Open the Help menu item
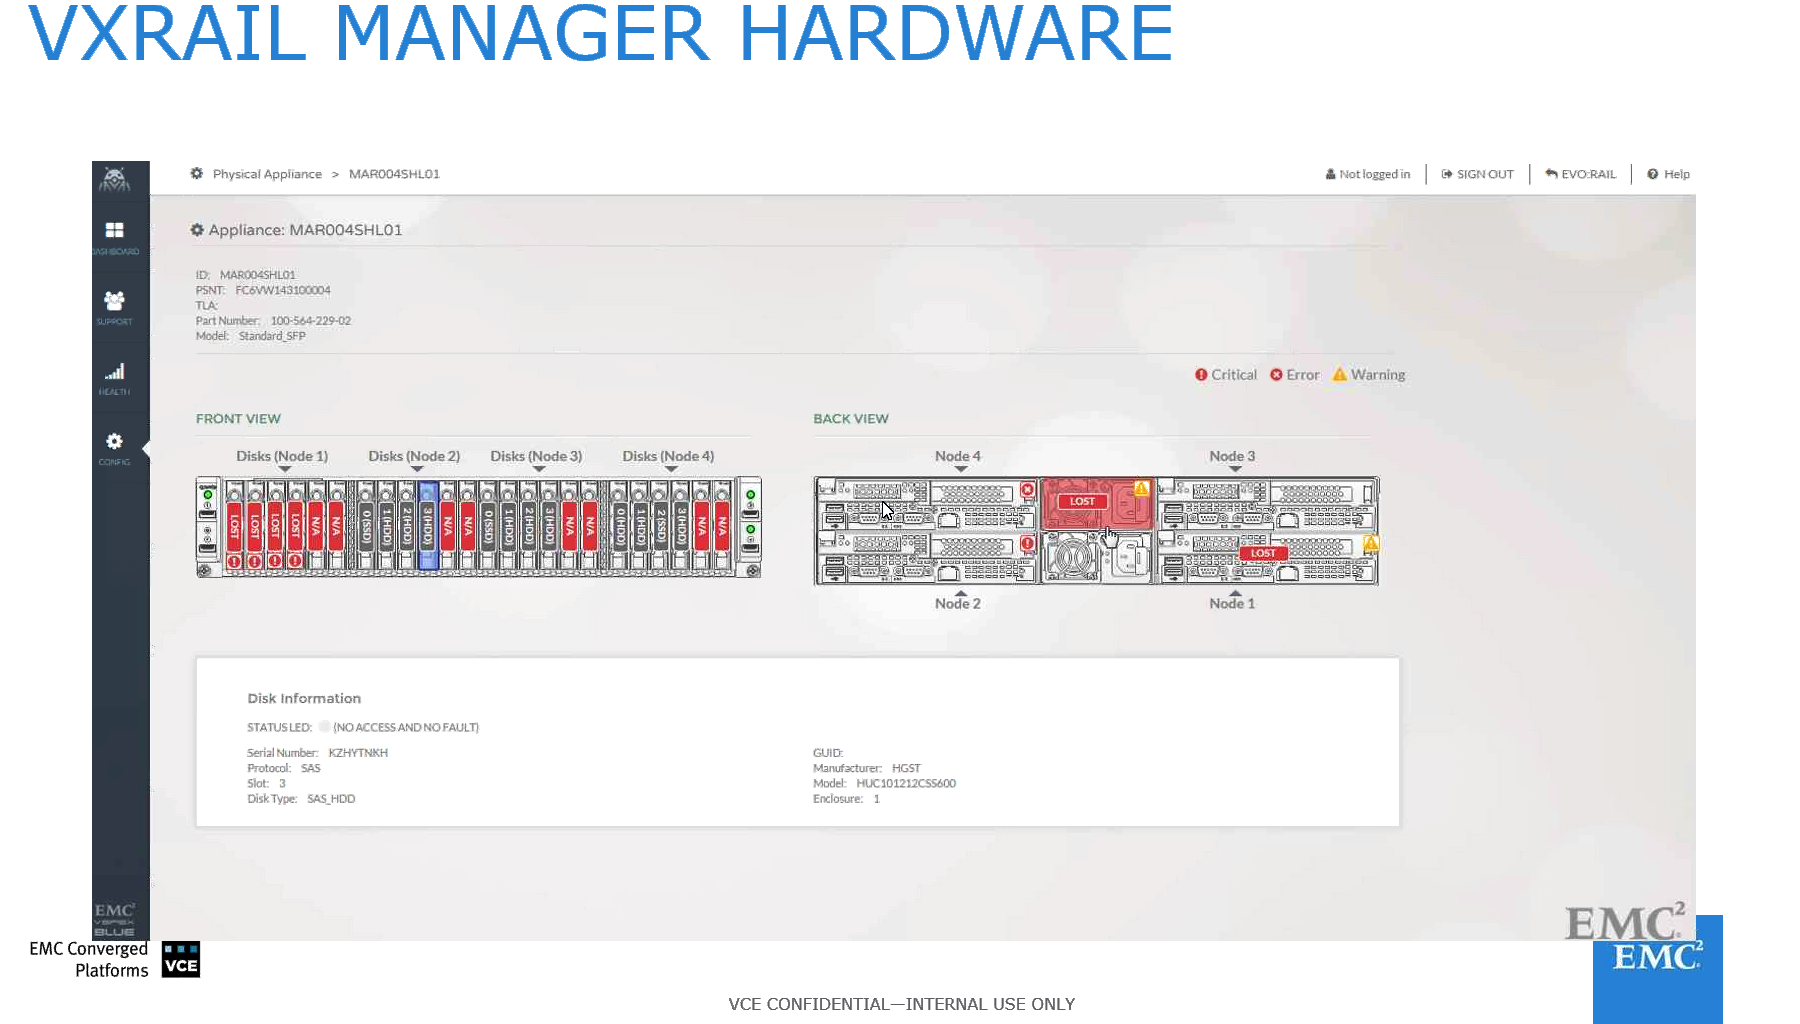 tap(1669, 174)
